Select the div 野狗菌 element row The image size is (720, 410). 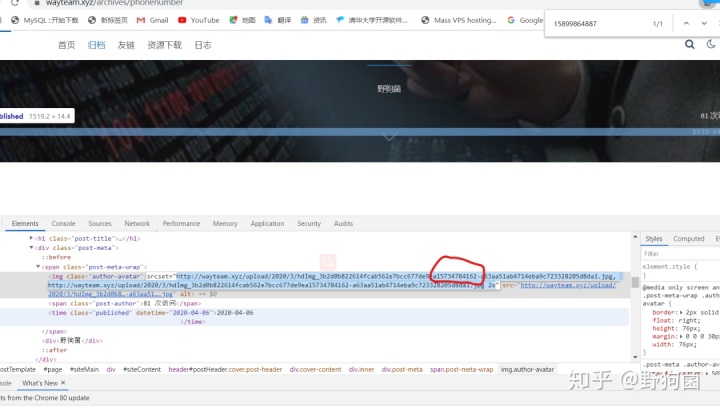(72, 341)
